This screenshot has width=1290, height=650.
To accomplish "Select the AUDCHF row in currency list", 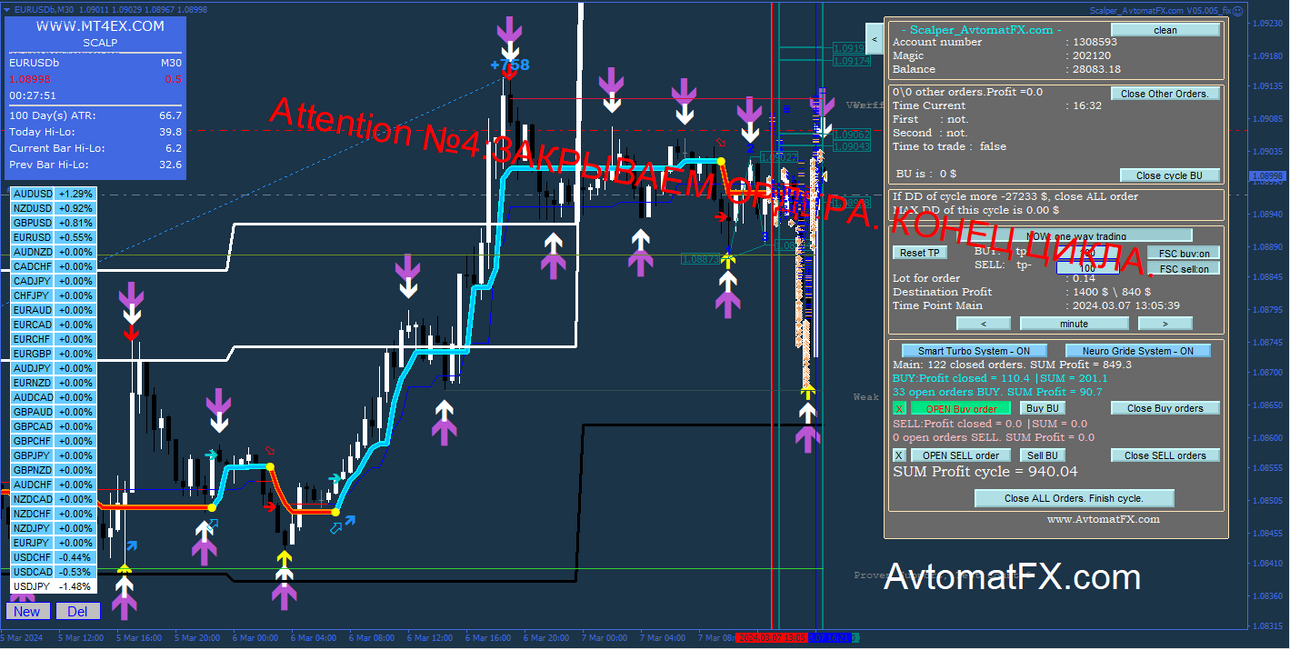I will pos(53,484).
